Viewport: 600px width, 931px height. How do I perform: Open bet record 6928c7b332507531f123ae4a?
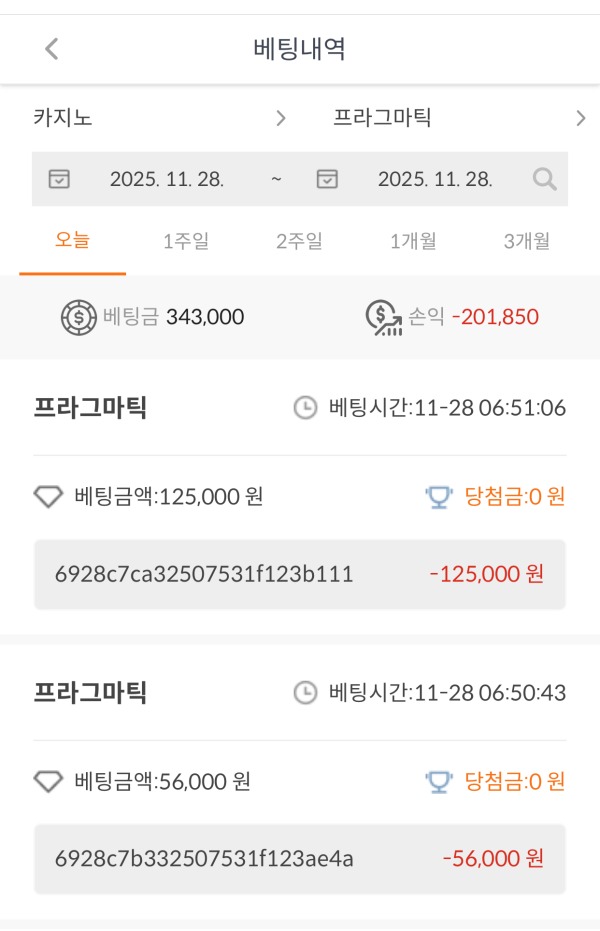300,859
